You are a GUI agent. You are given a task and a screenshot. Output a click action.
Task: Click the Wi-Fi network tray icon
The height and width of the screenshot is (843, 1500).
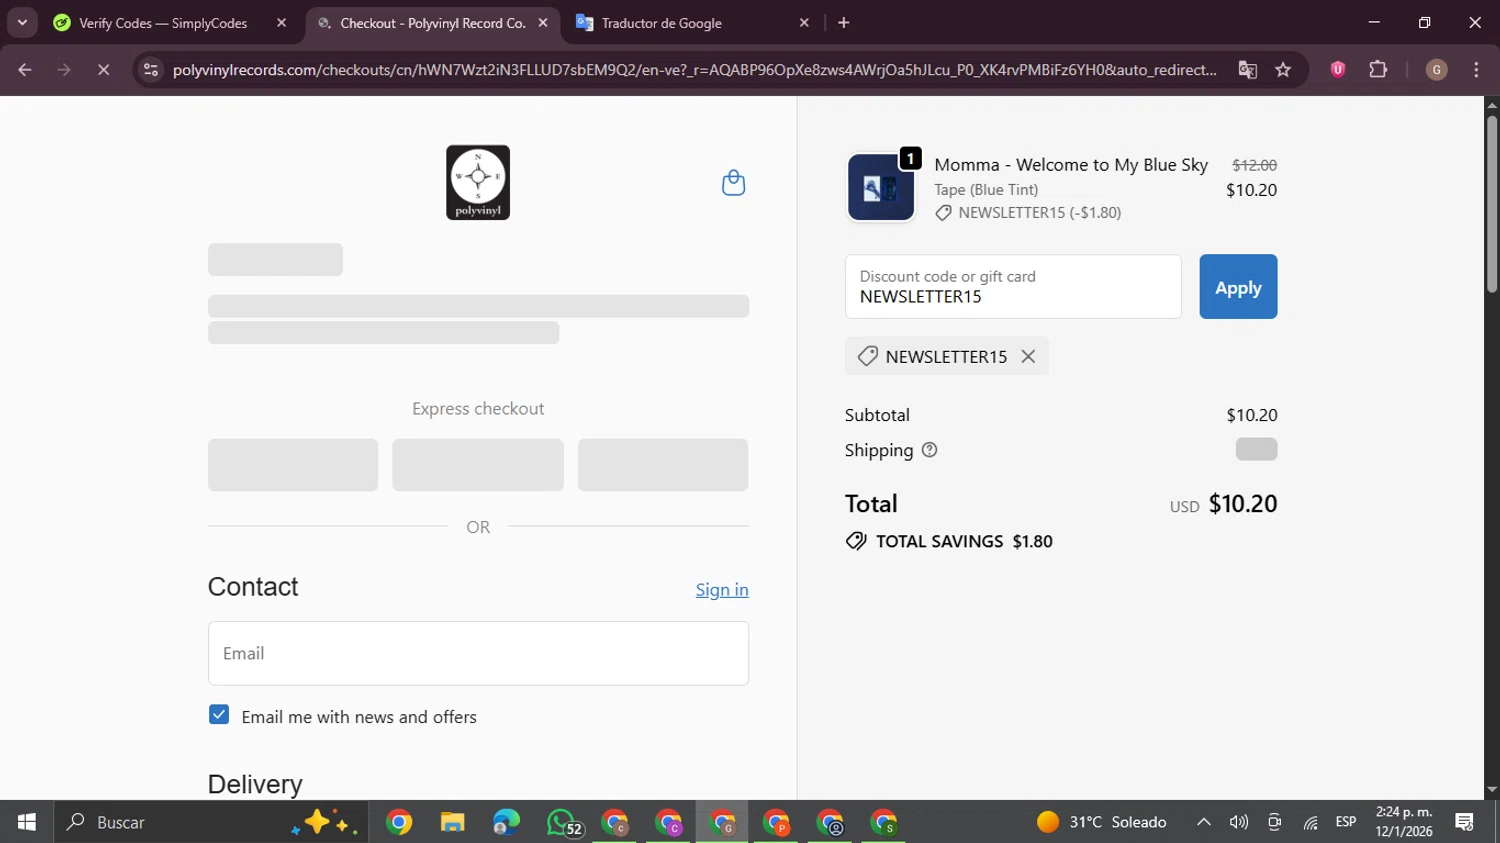pos(1310,822)
